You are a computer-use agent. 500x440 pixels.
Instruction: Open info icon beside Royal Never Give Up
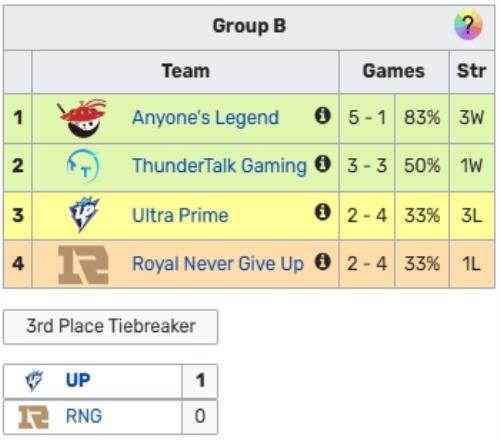coord(322,261)
